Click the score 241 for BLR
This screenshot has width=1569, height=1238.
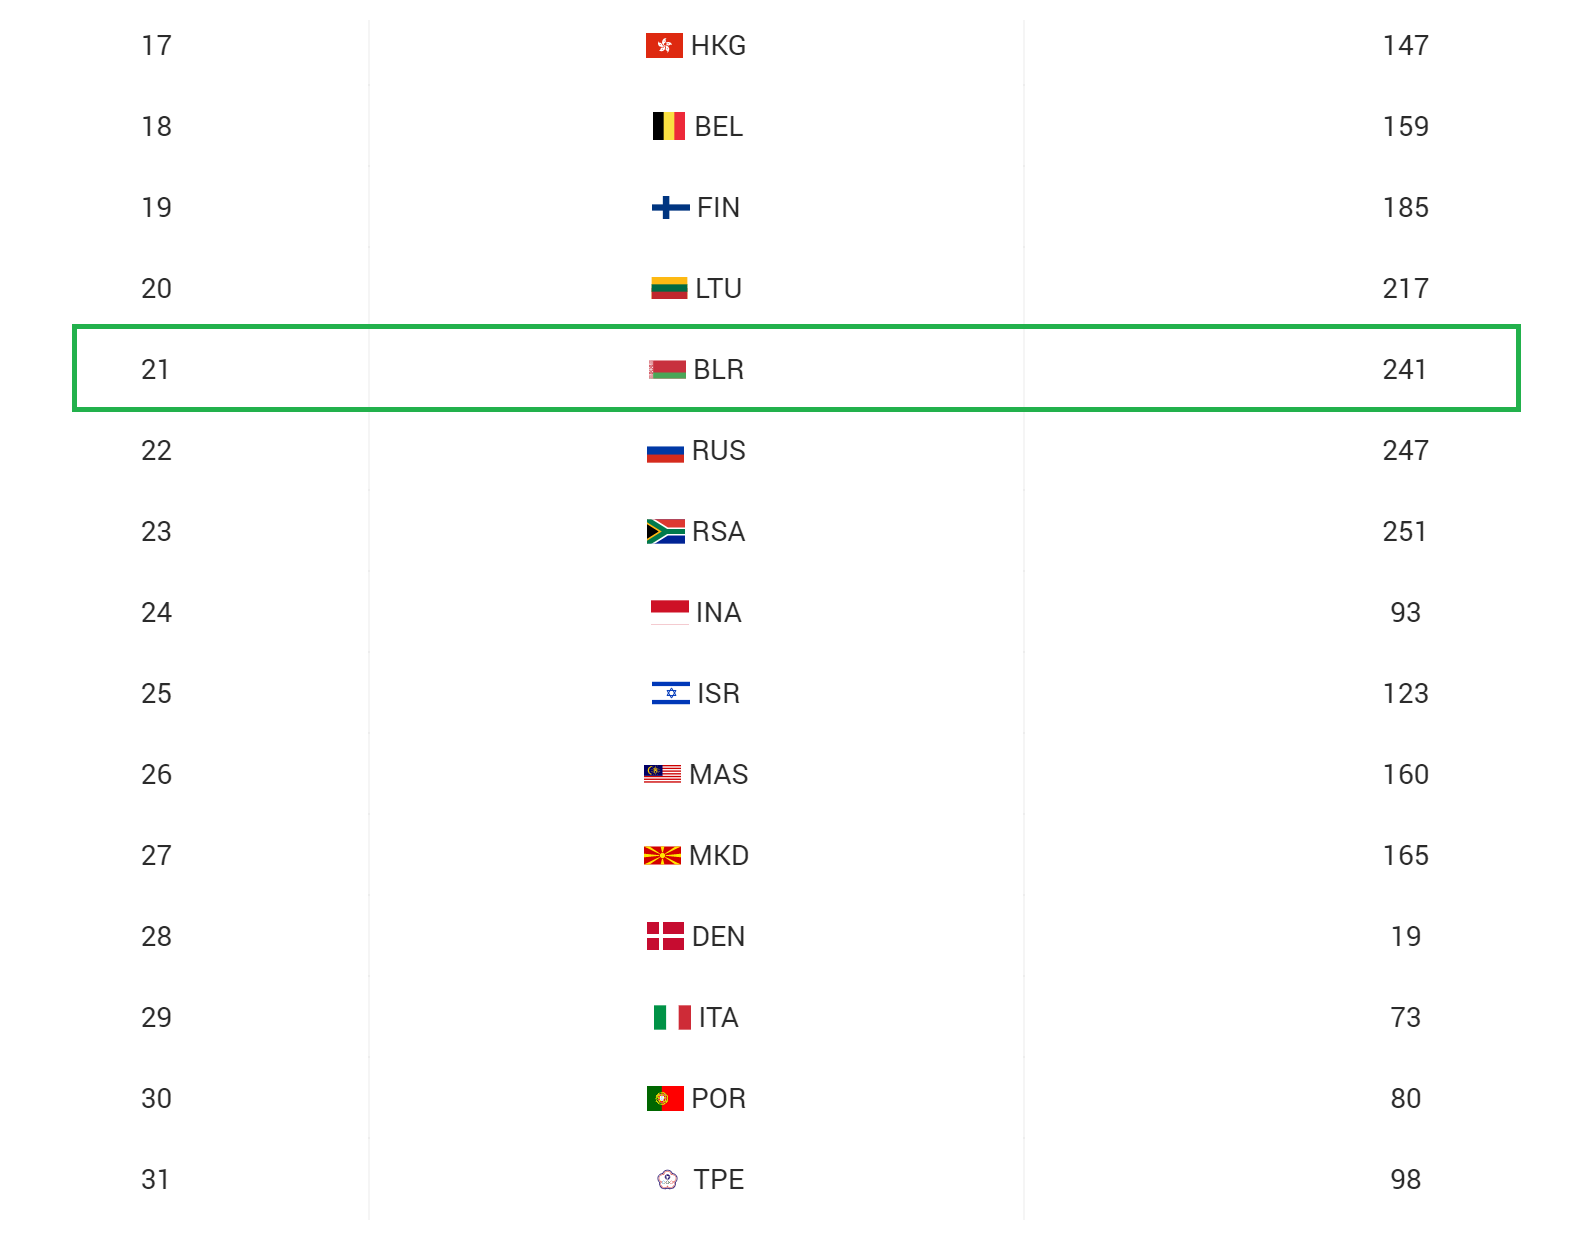click(x=1404, y=370)
